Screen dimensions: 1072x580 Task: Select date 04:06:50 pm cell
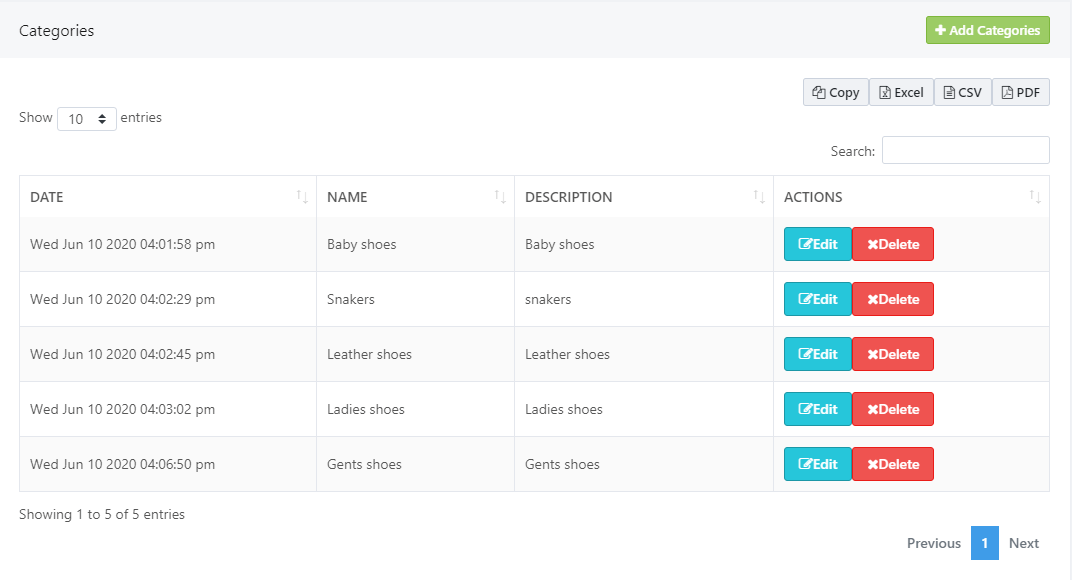coord(168,464)
